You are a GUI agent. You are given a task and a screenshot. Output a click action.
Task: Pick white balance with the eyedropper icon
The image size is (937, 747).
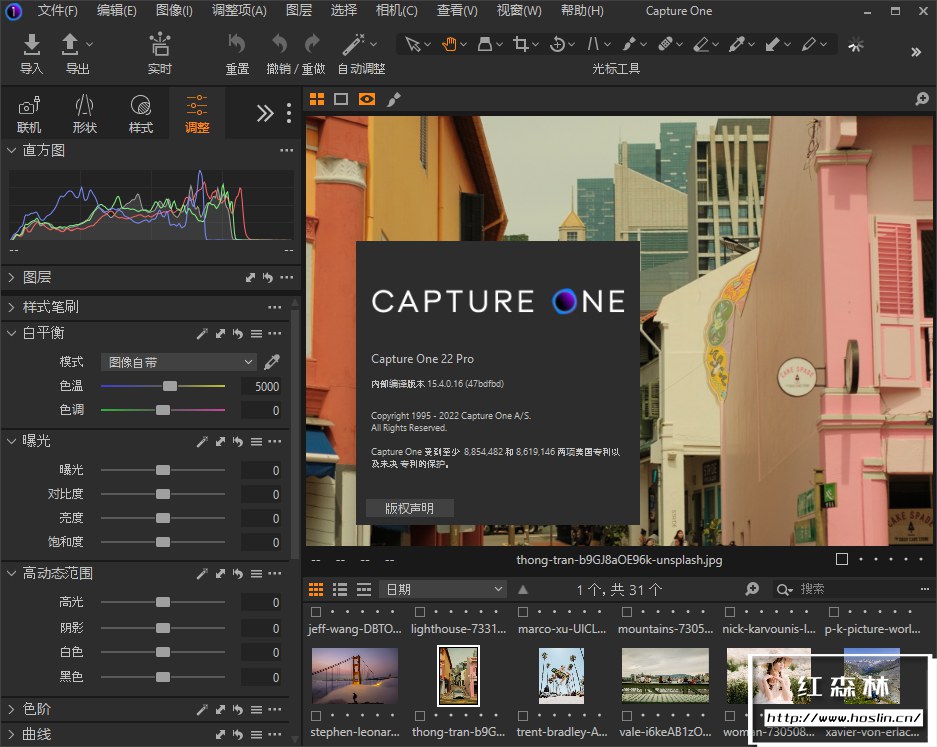click(272, 362)
